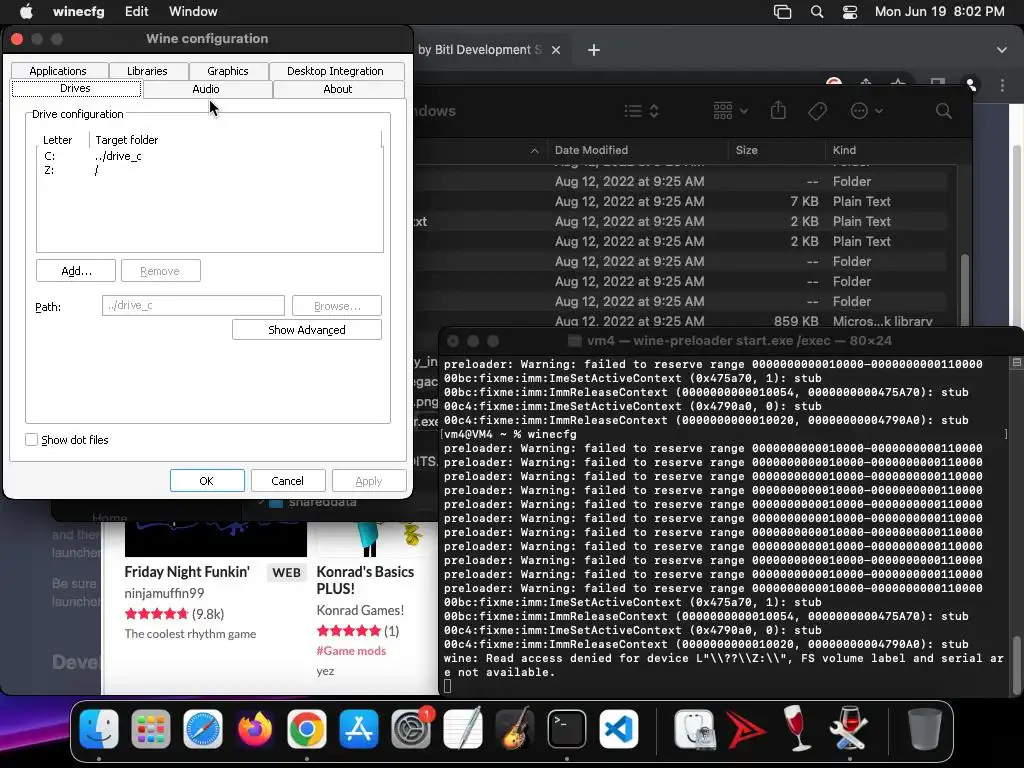Click the date and time in menu bar
The image size is (1024, 768).
click(940, 11)
